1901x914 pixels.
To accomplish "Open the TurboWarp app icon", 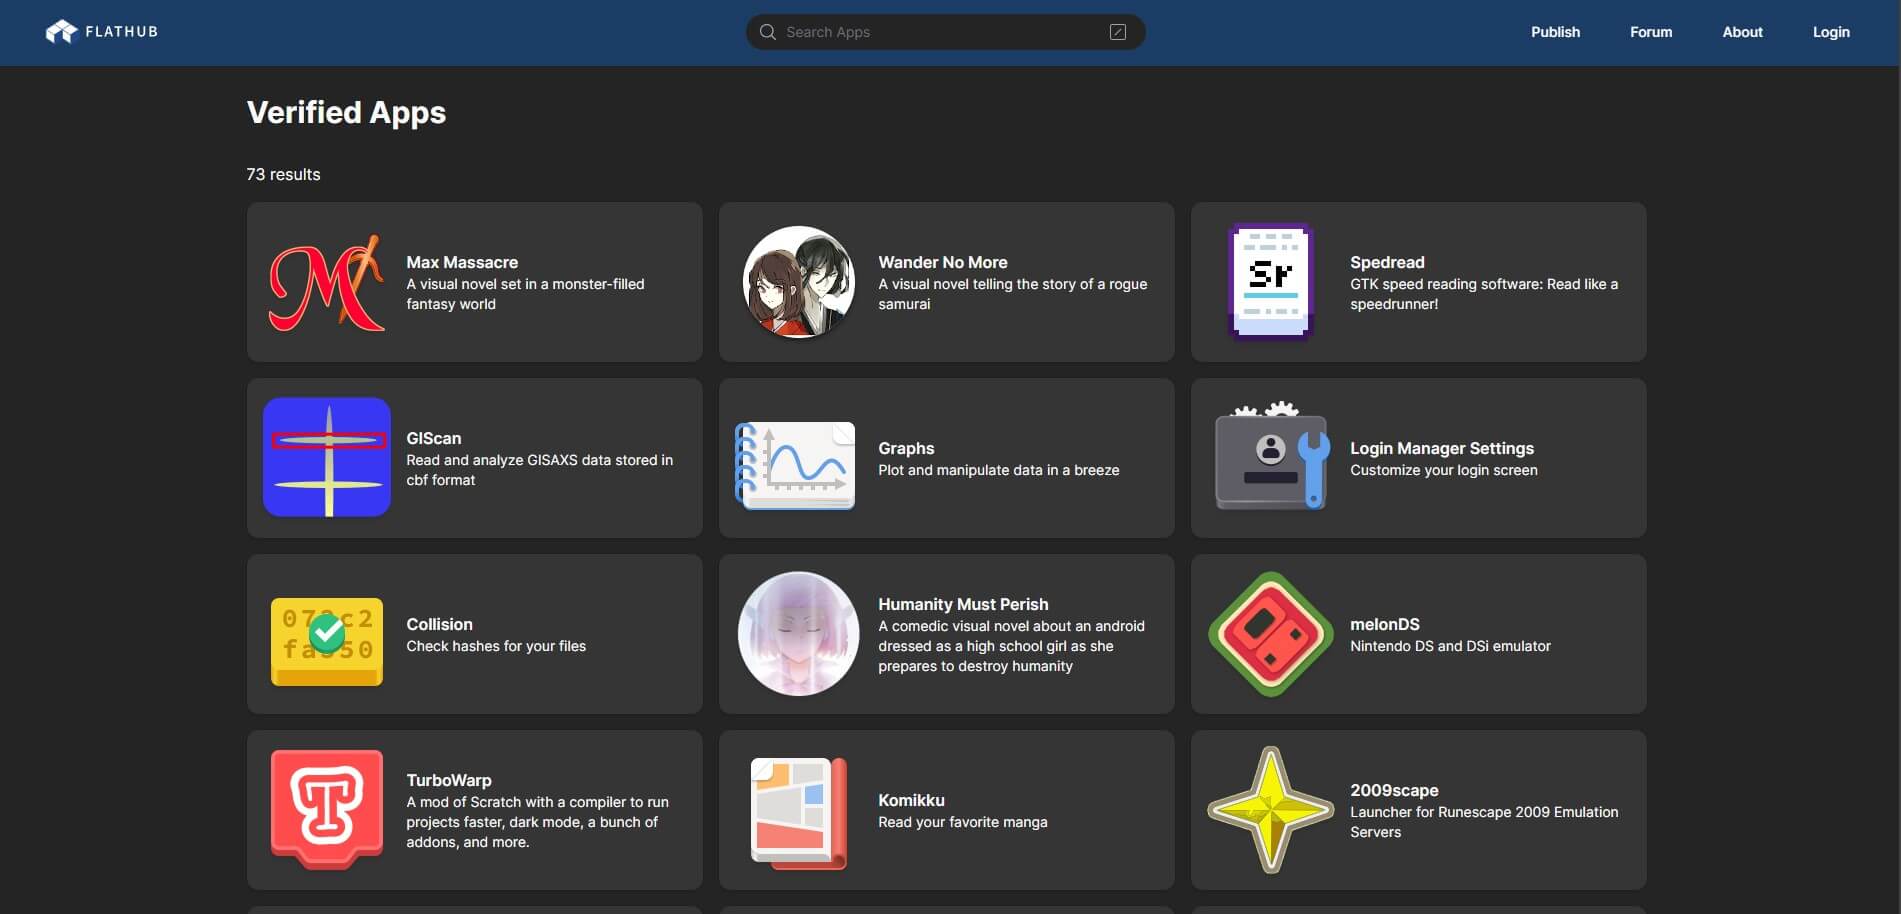I will pyautogui.click(x=326, y=809).
